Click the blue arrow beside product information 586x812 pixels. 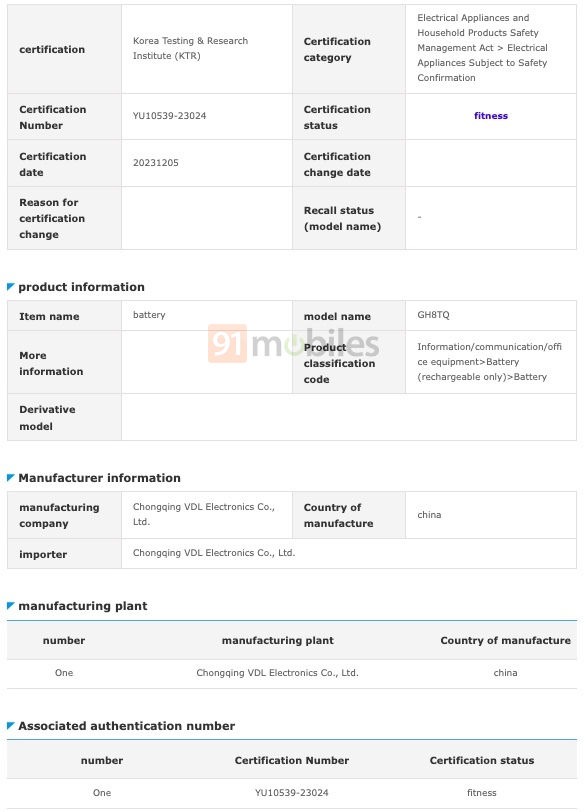coord(10,286)
